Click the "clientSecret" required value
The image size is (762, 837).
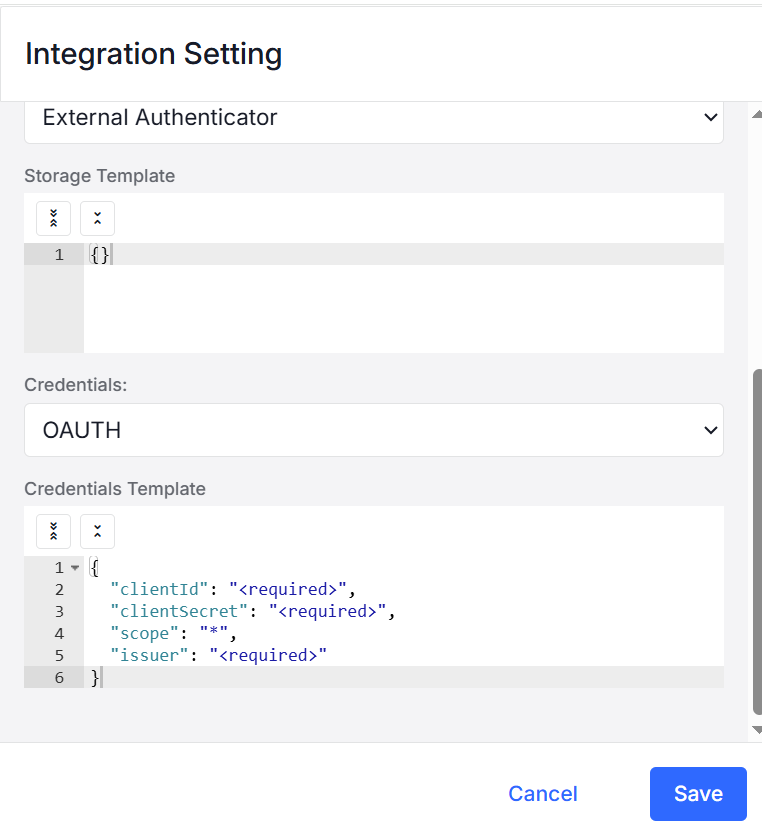click(328, 611)
